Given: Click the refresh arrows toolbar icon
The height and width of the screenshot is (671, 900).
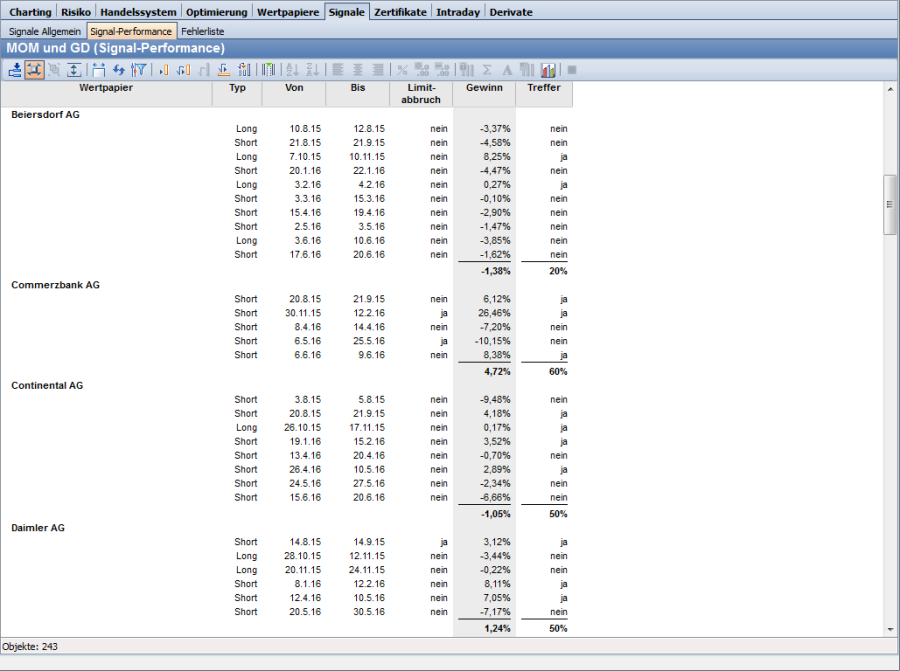Looking at the screenshot, I should coord(119,70).
